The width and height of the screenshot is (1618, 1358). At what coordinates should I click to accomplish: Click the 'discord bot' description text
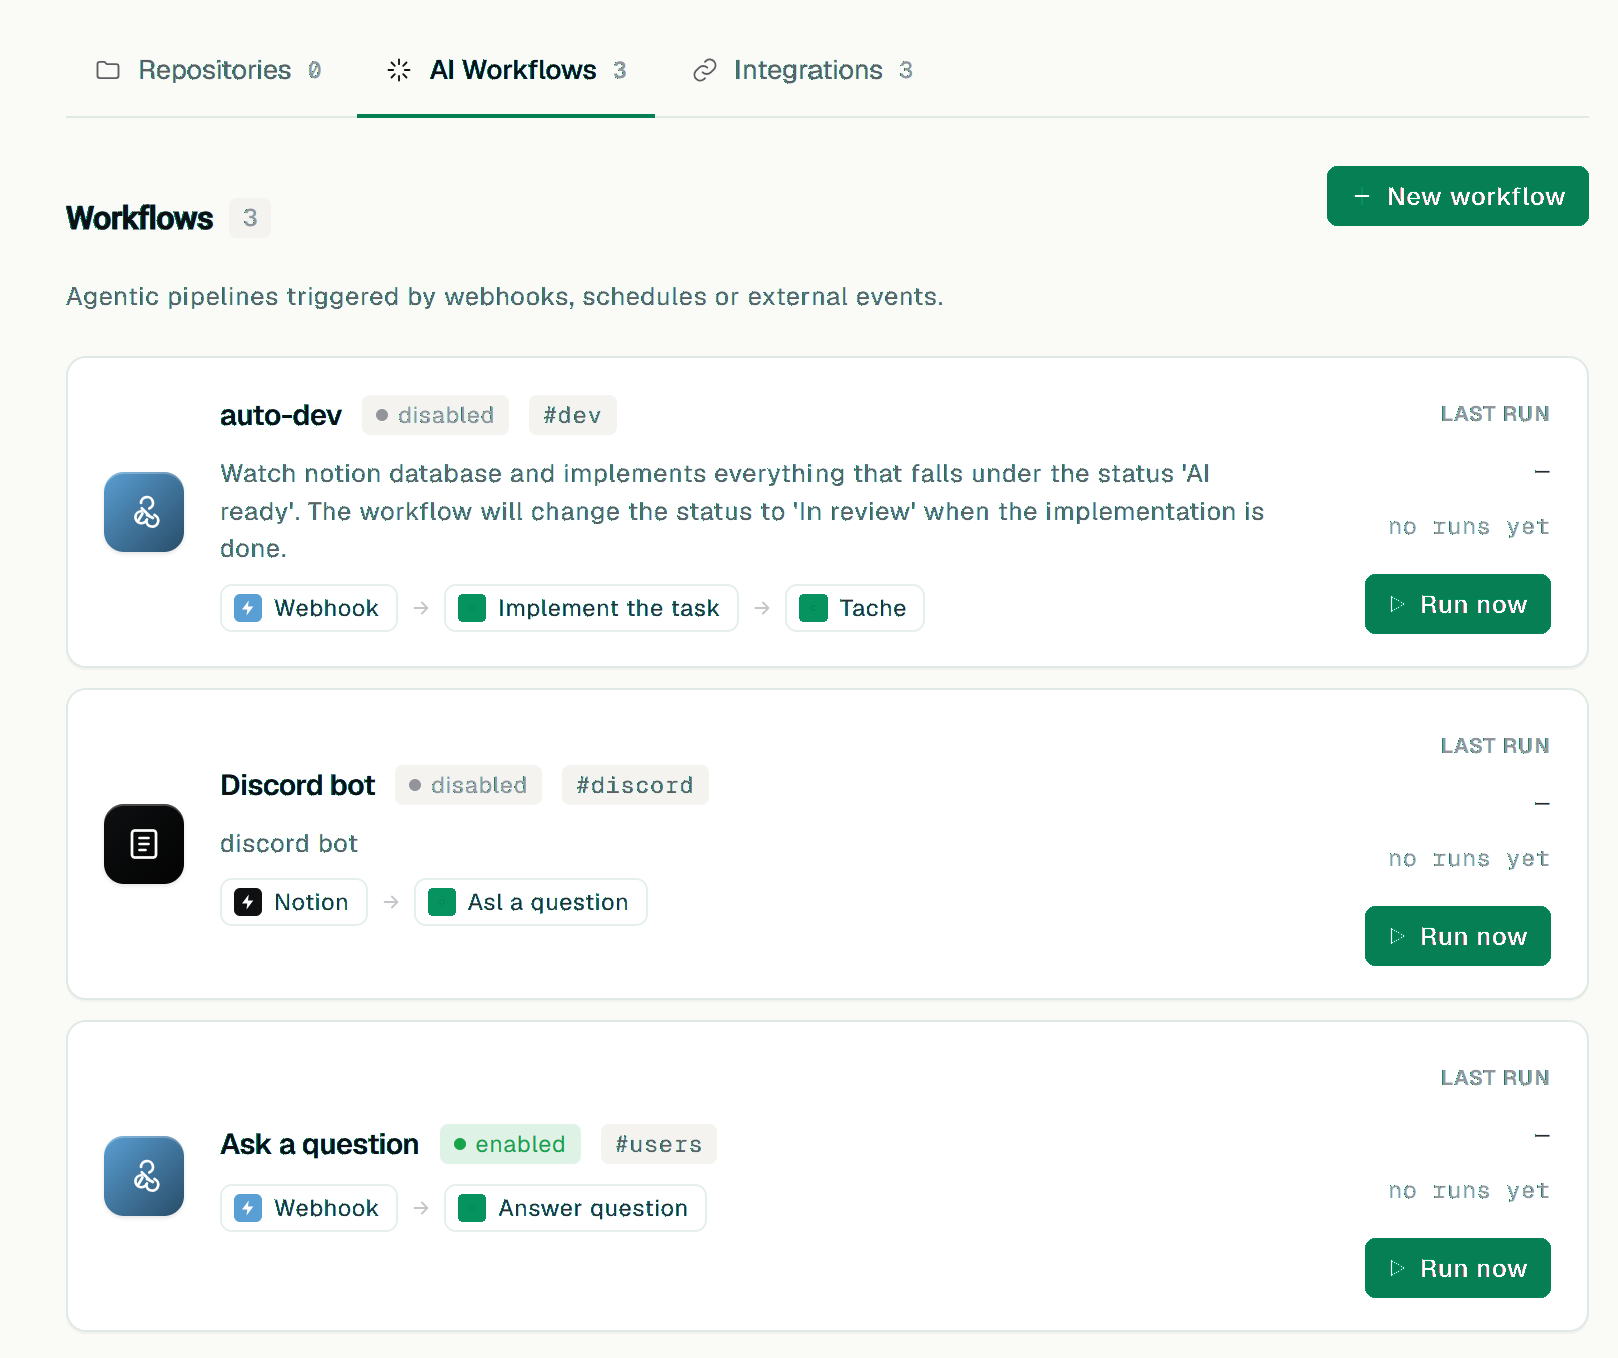pyautogui.click(x=289, y=844)
